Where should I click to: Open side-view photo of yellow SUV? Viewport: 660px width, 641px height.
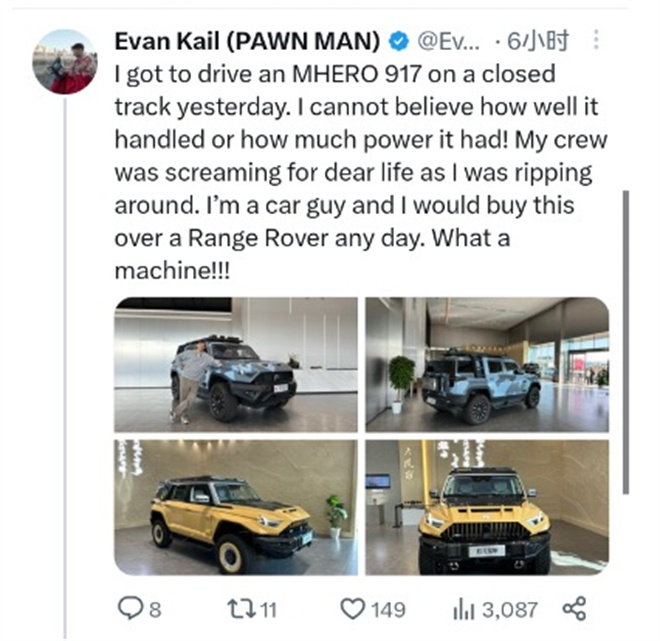(x=236, y=506)
